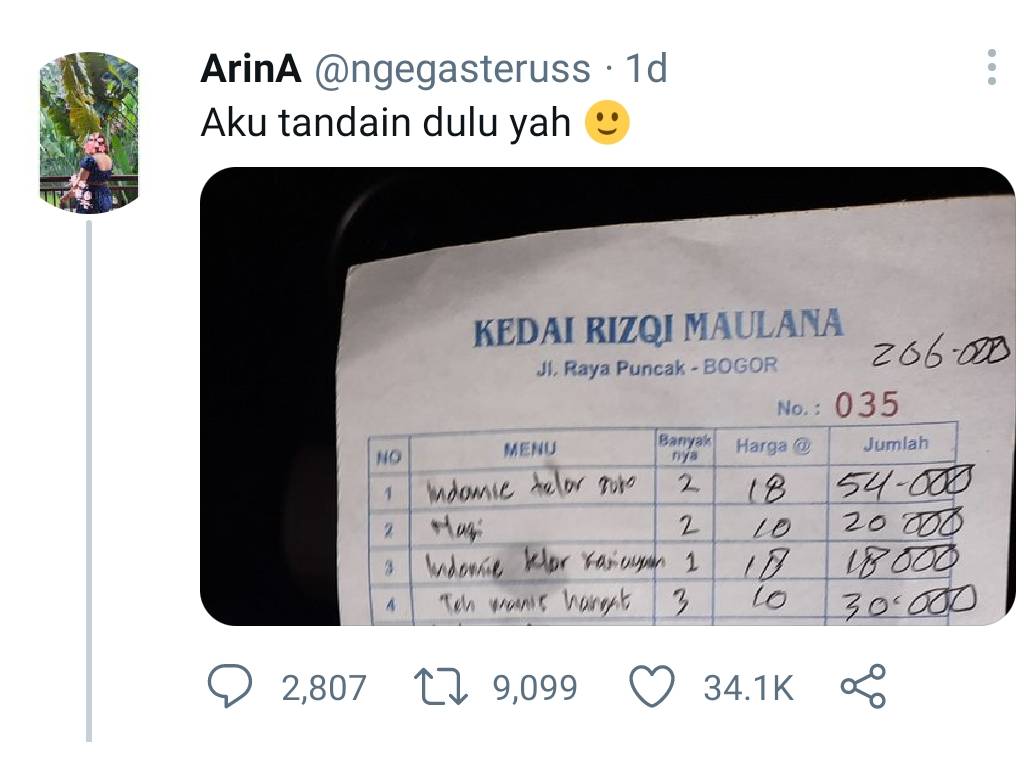The image size is (1024, 768).
Task: Tap the share icon
Action: click(863, 686)
